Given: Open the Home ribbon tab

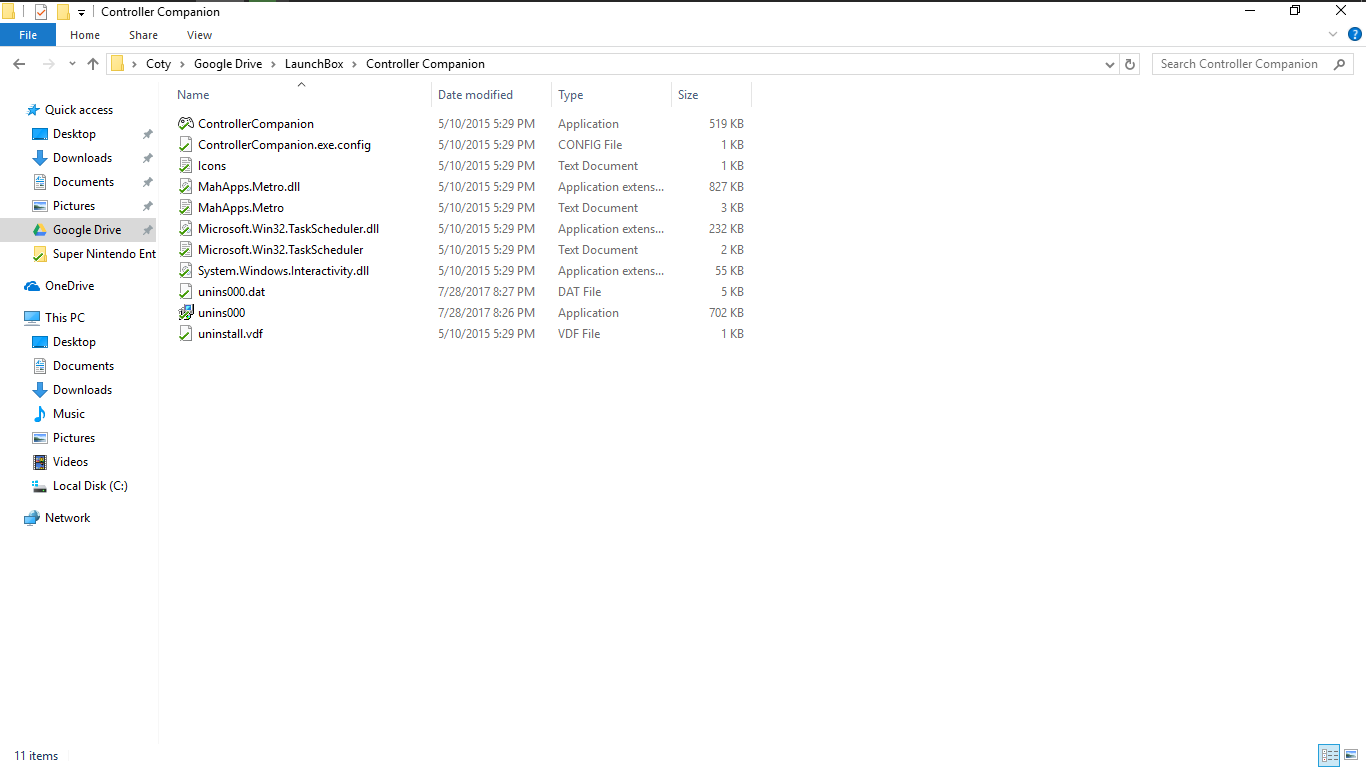Looking at the screenshot, I should (x=85, y=35).
